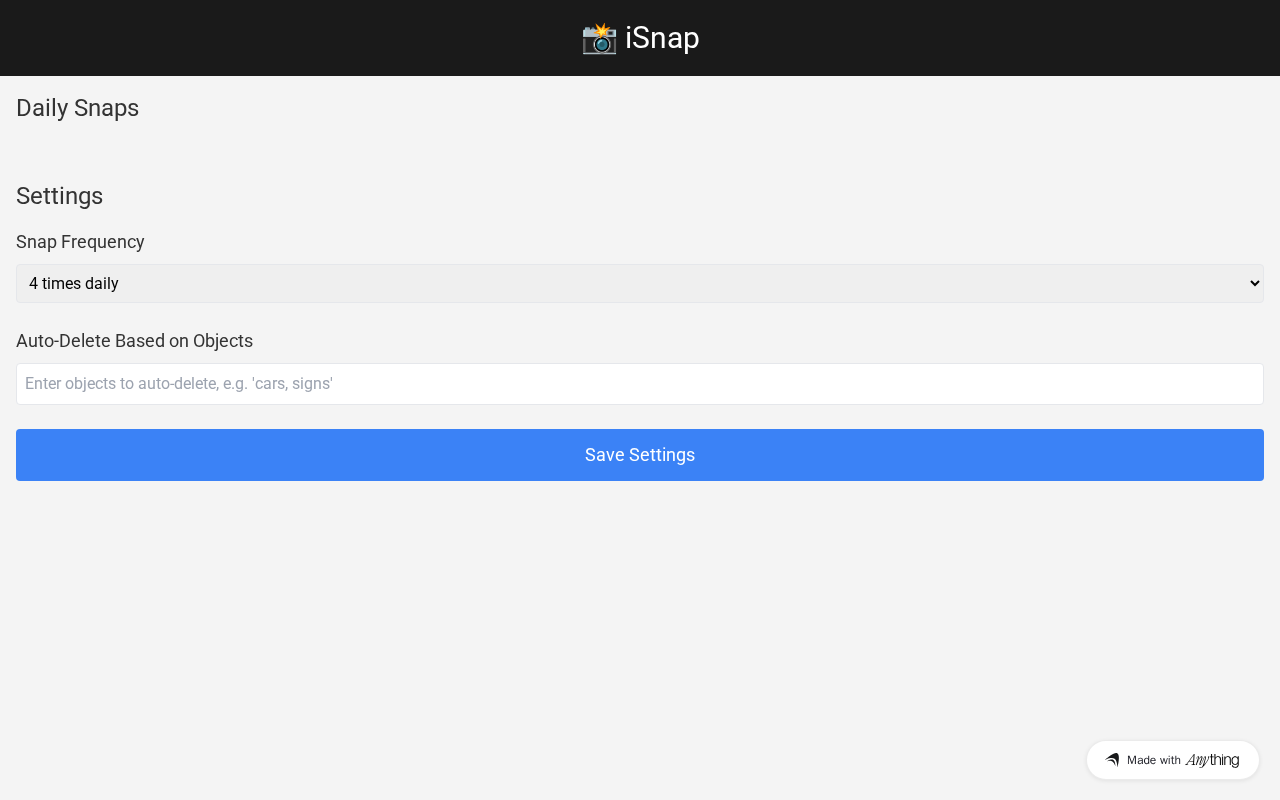Click the Save Settings button
1280x800 pixels.
pyautogui.click(x=640, y=455)
